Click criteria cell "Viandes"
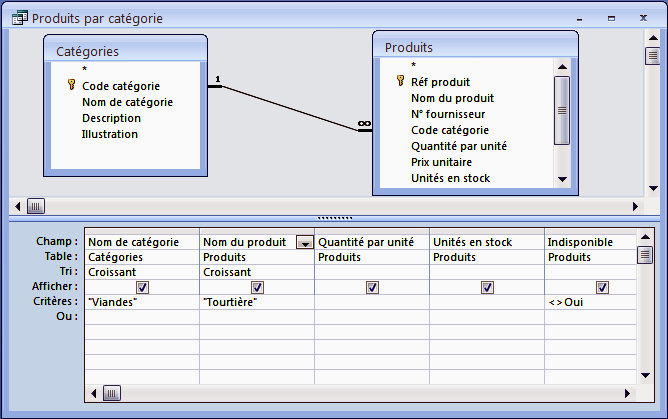Image resolution: width=668 pixels, height=419 pixels. (142, 302)
